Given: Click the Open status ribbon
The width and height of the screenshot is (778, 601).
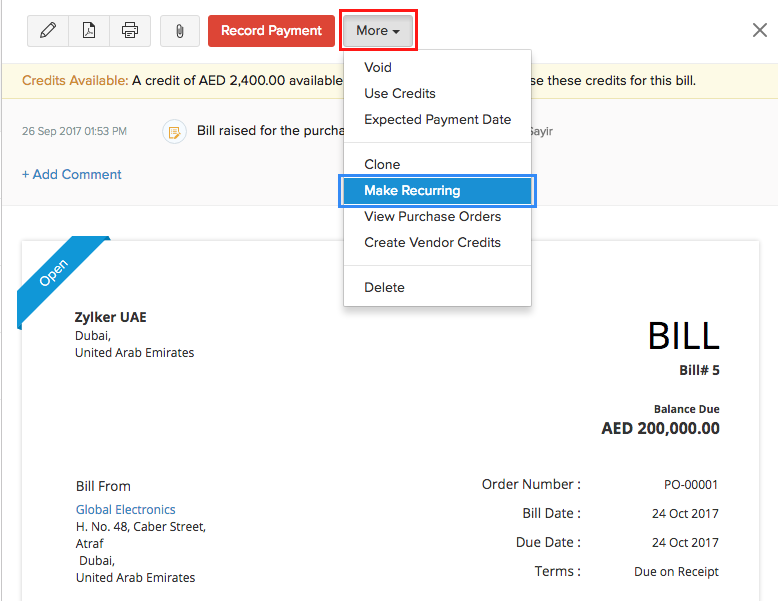Looking at the screenshot, I should point(54,274).
